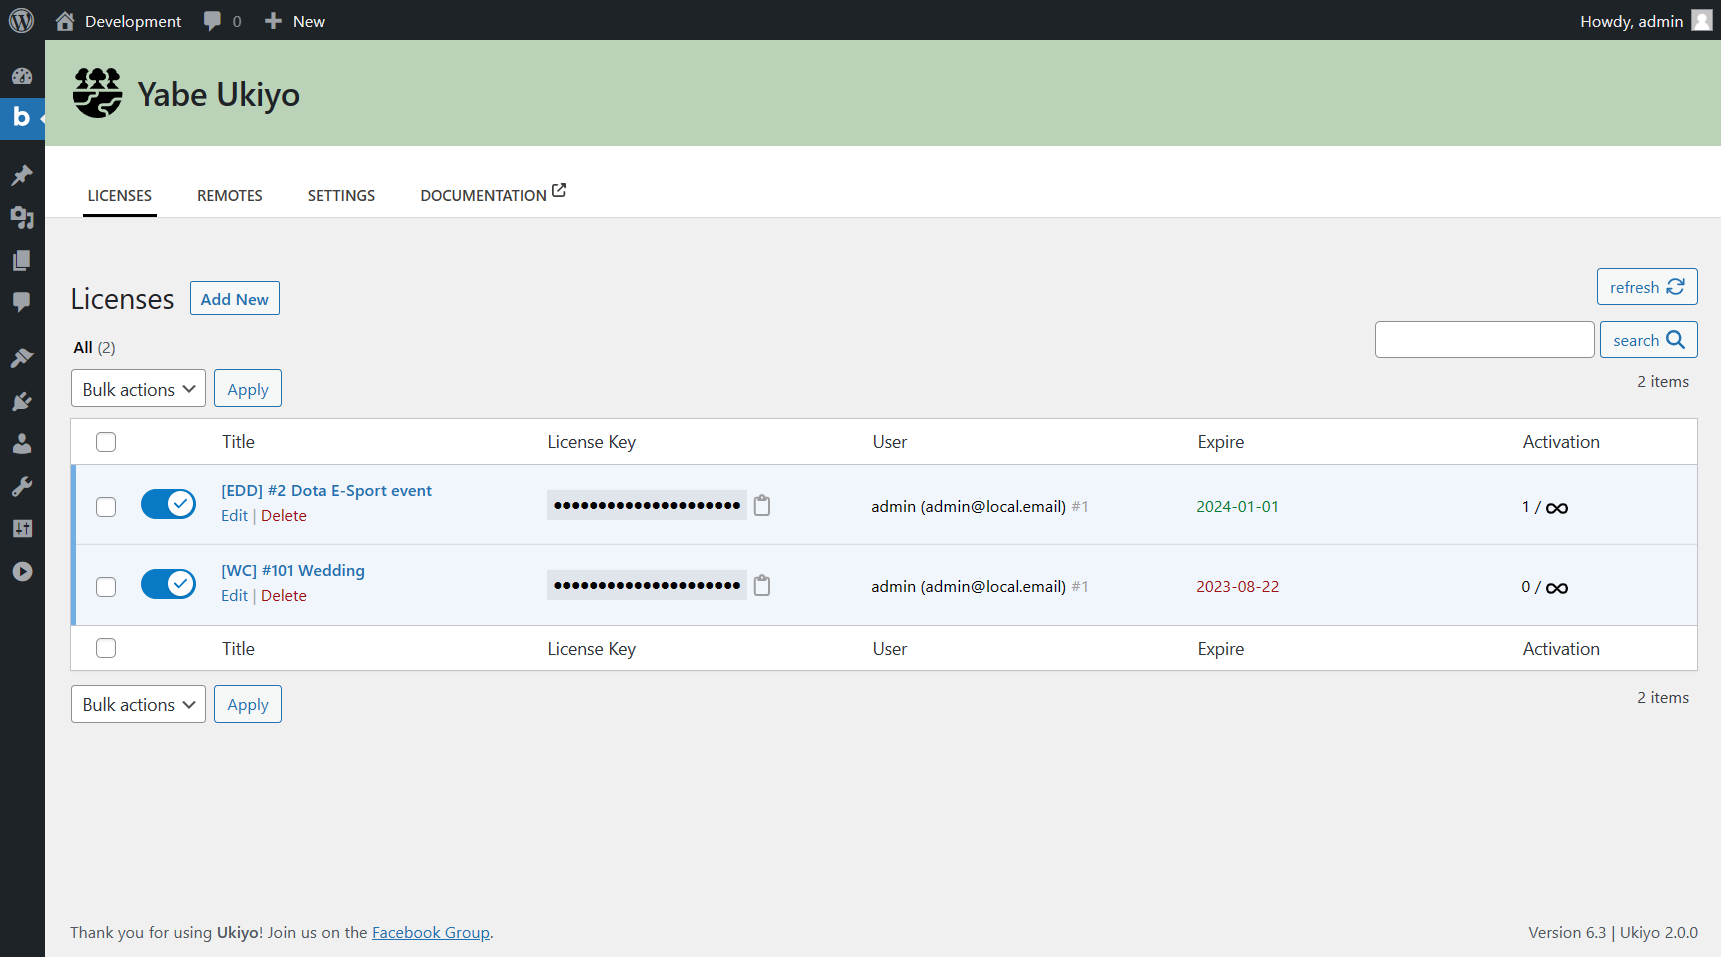
Task: Open the top Bulk actions dropdown
Action: (x=138, y=388)
